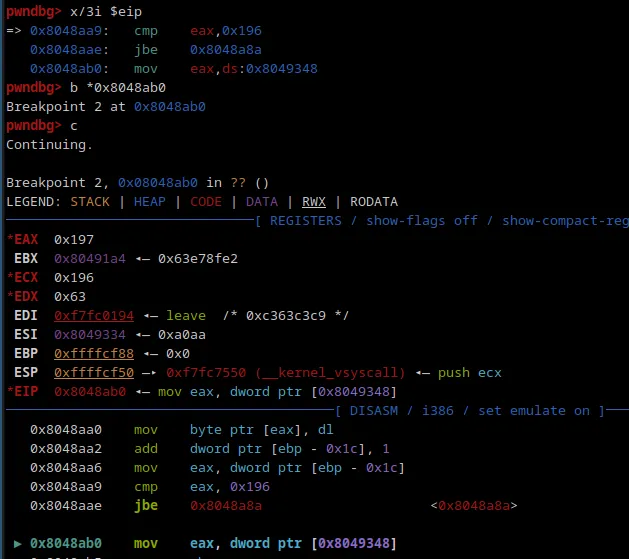Click the 'x/3i $eip' command text
The width and height of the screenshot is (629, 559).
pyautogui.click(x=106, y=12)
